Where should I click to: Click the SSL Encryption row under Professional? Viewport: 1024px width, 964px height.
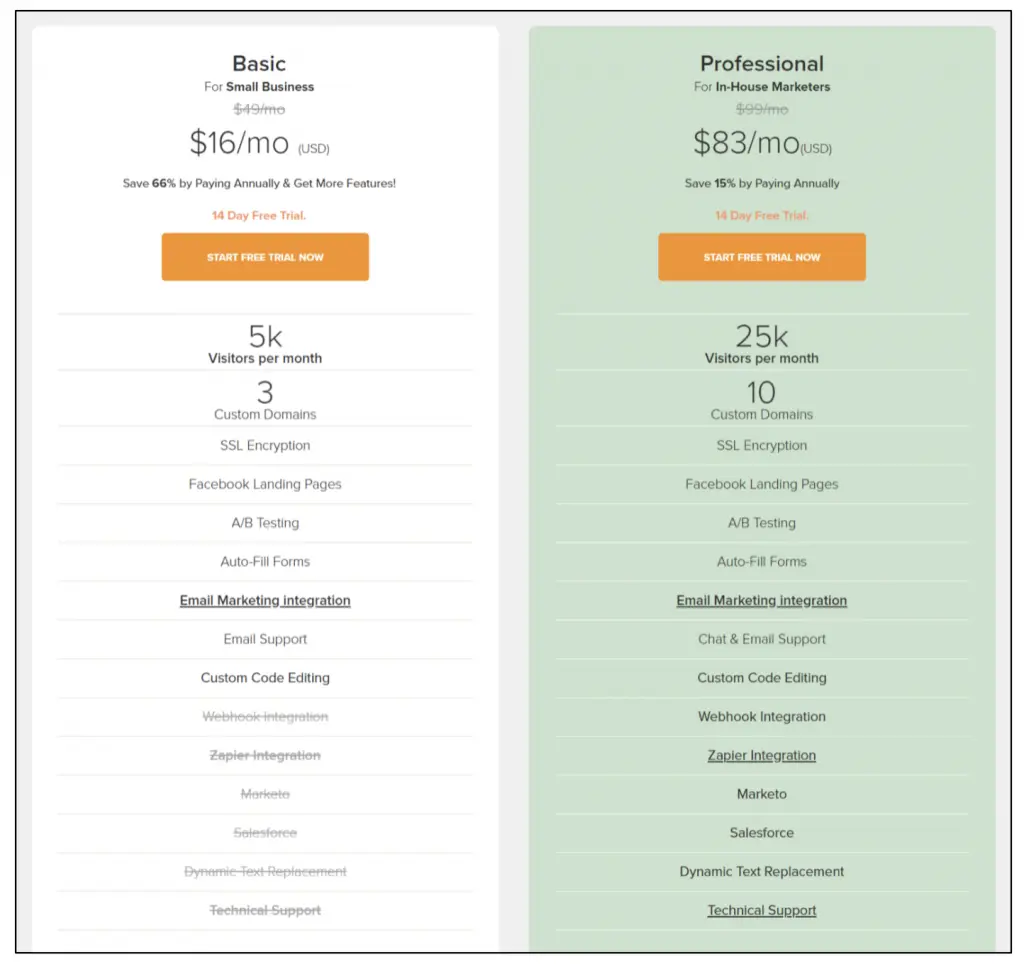[761, 445]
